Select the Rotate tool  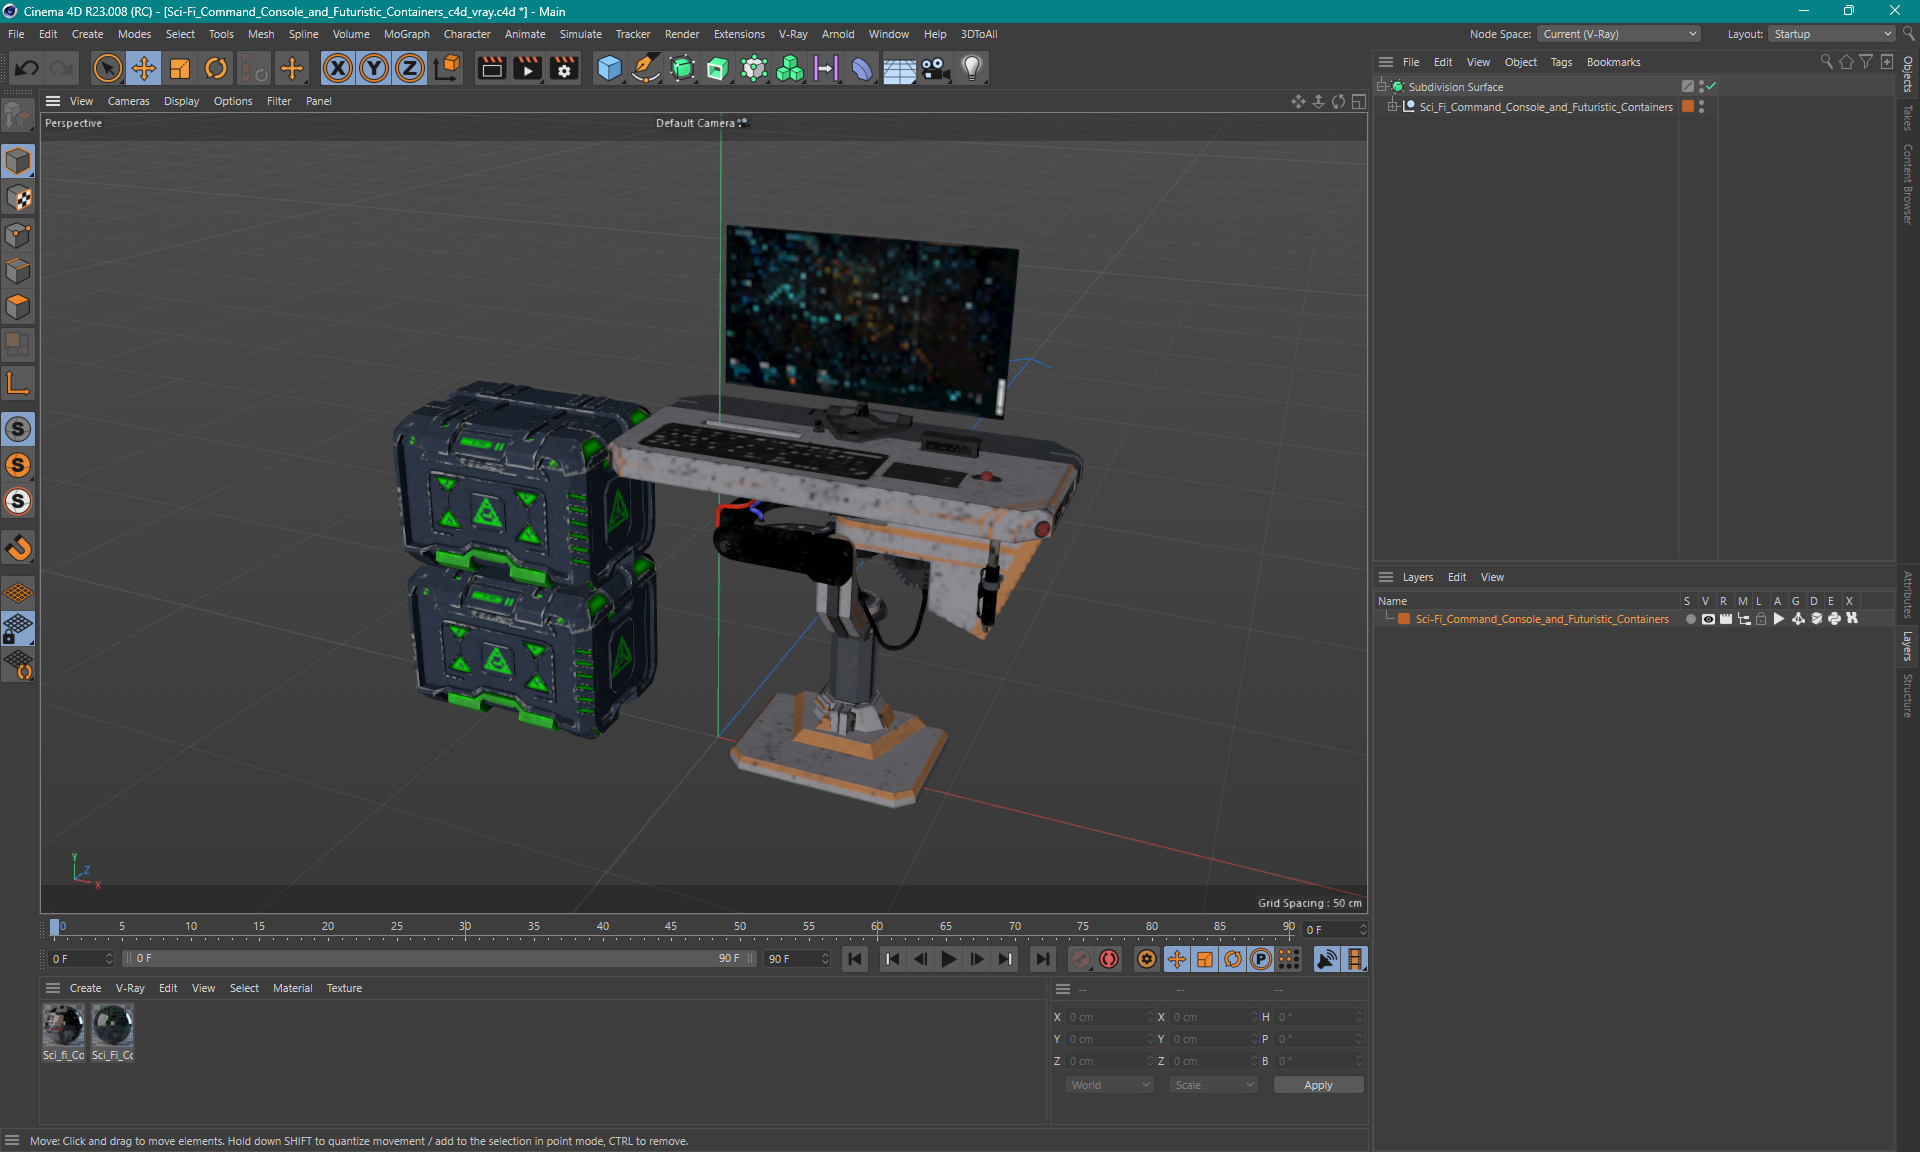point(216,68)
